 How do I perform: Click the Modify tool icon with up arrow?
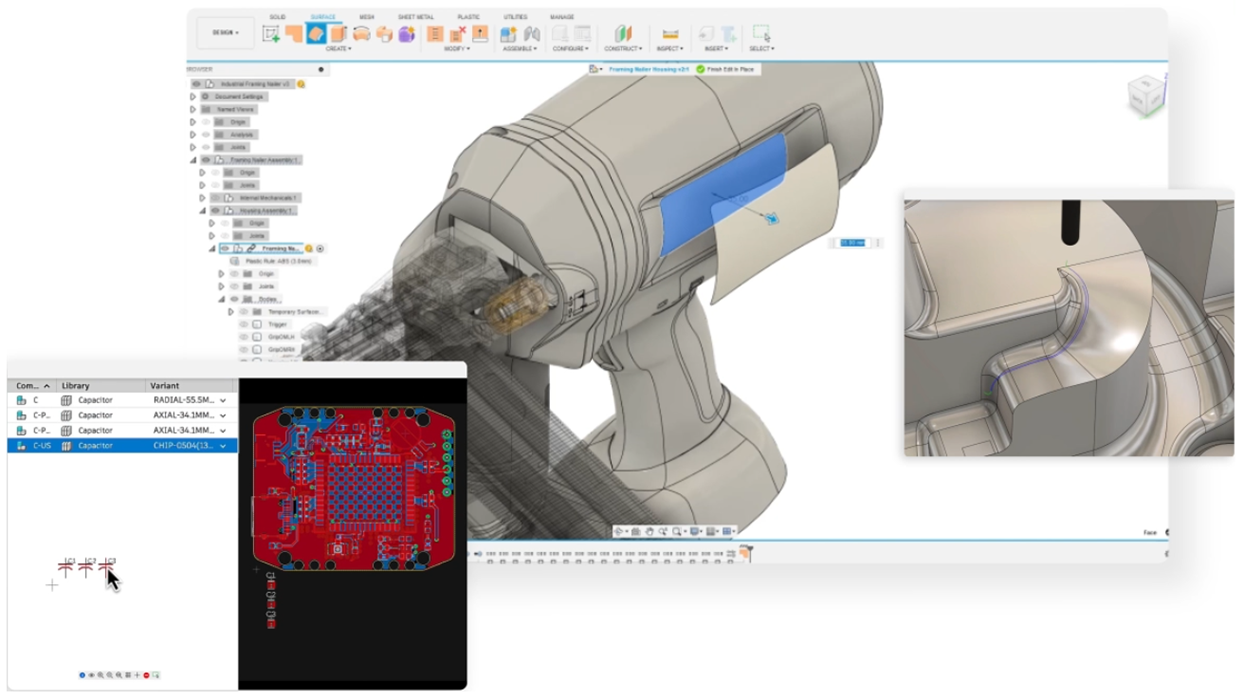(480, 34)
